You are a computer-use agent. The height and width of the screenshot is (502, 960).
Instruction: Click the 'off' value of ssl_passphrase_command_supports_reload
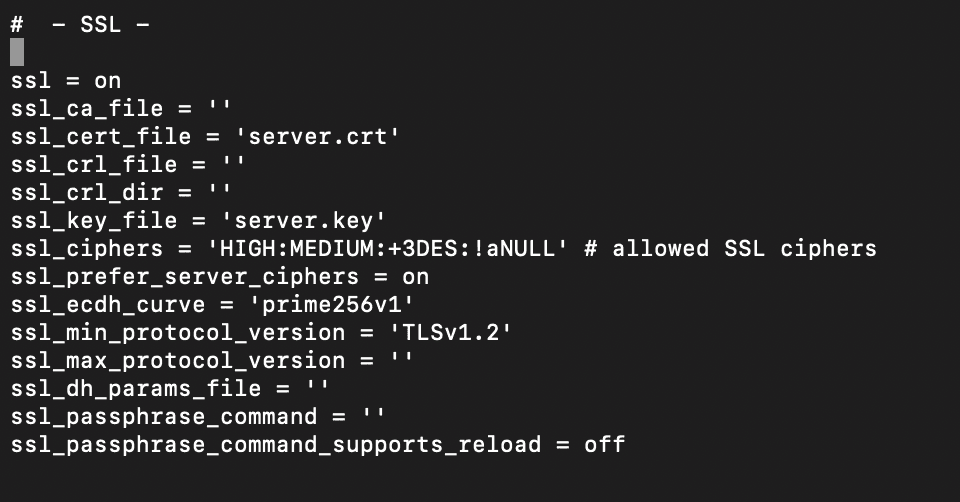[605, 445]
